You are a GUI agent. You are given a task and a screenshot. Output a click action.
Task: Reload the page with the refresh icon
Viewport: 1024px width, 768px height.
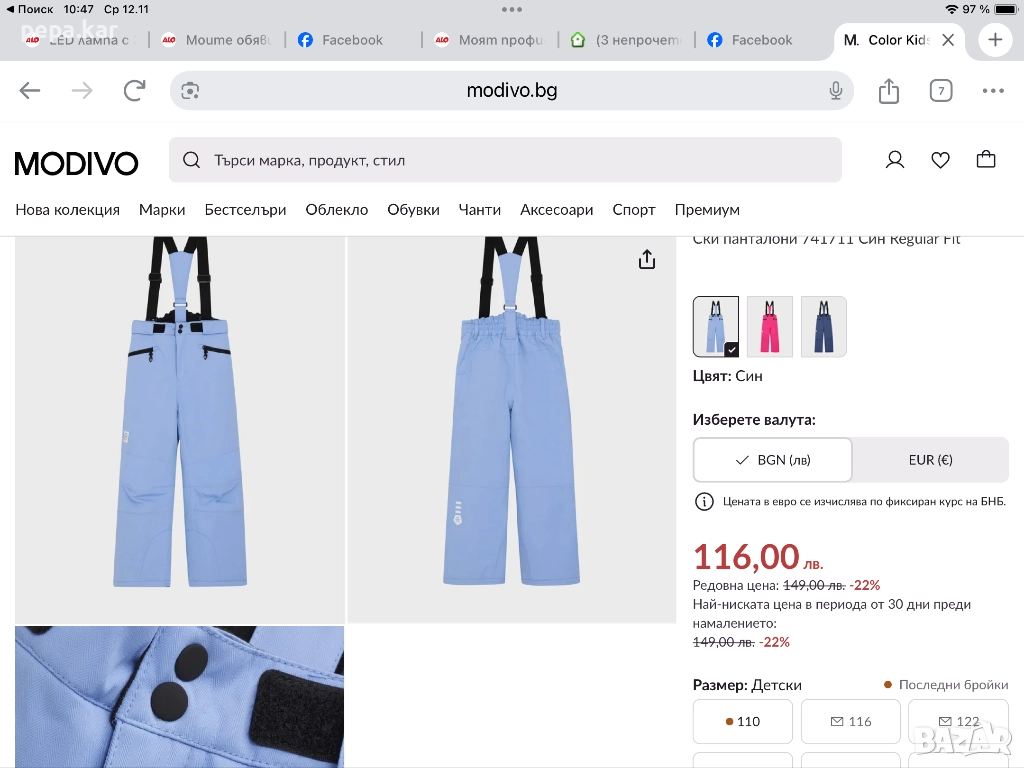click(x=134, y=91)
